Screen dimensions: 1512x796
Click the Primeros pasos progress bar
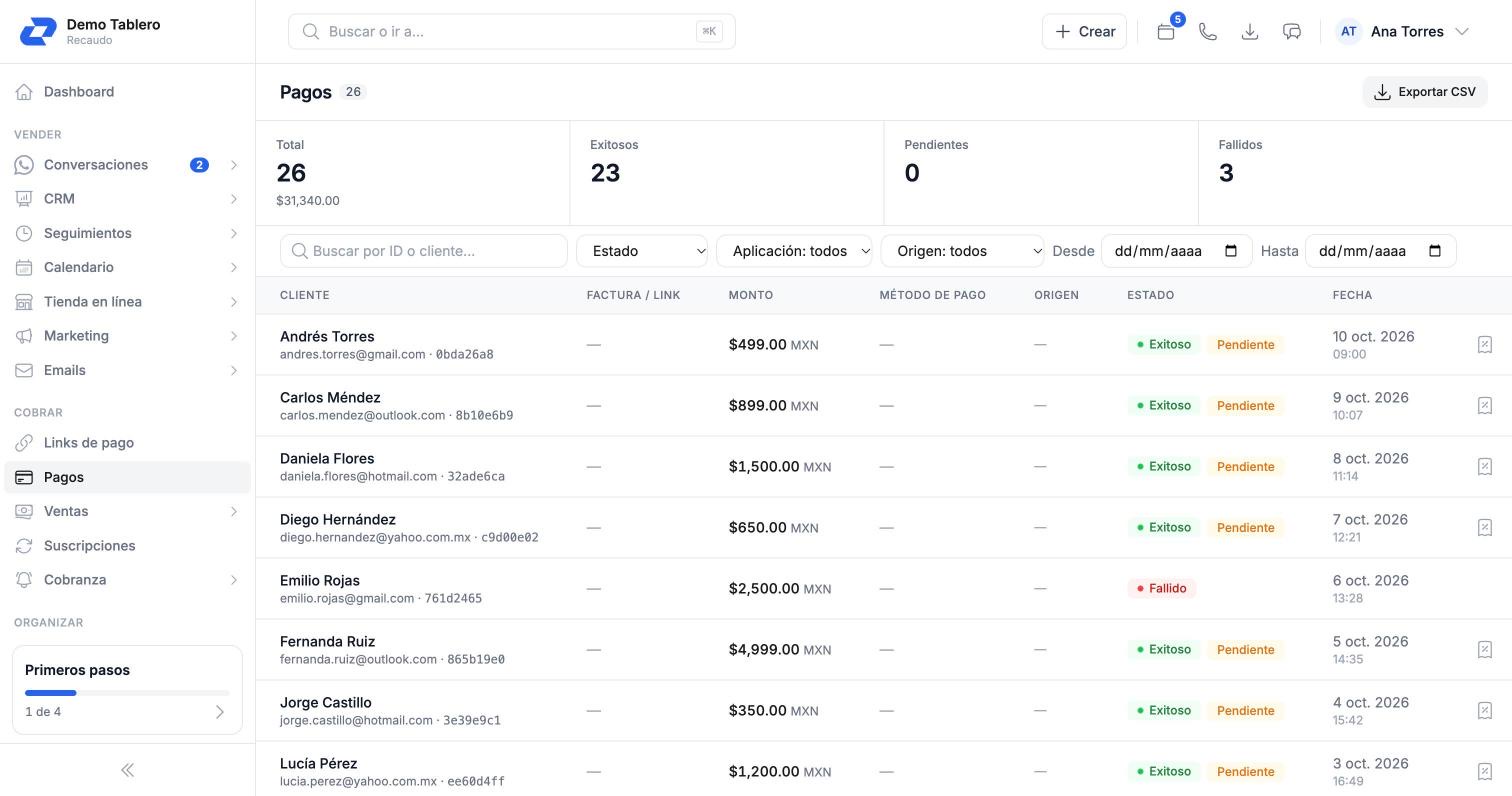(x=127, y=693)
